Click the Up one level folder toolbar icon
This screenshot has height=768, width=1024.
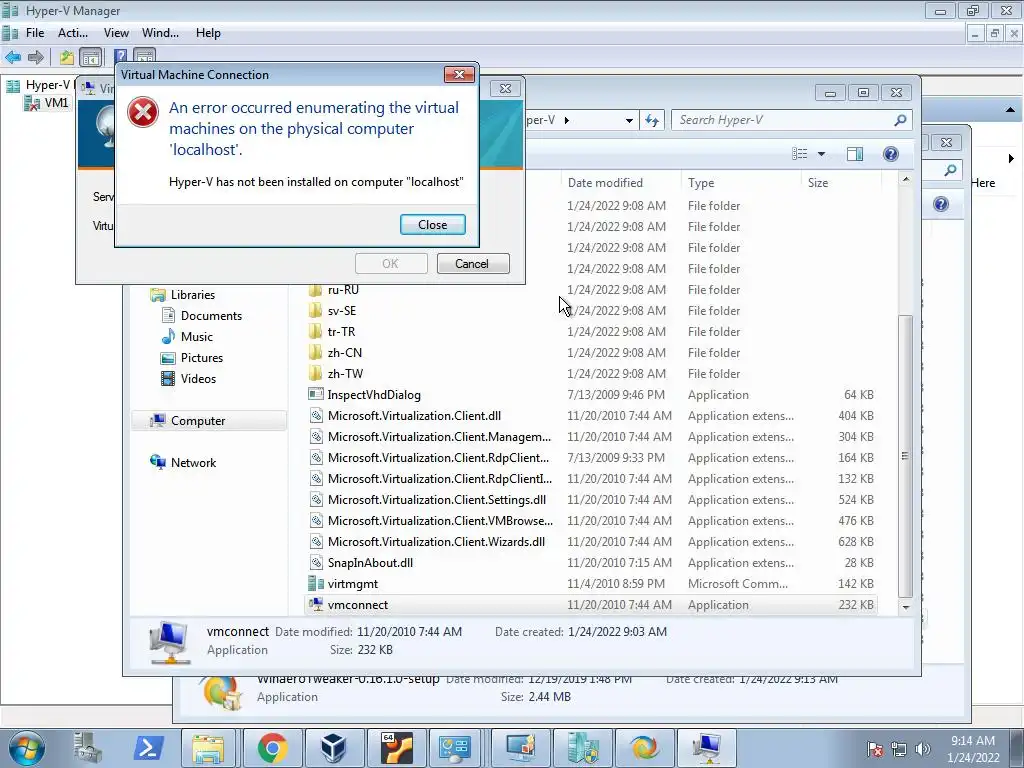tap(67, 57)
